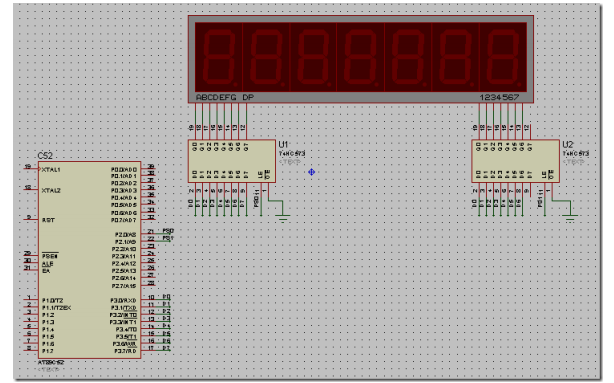Click the U1 74HC573 latch chip
The width and height of the screenshot is (614, 383).
point(231,161)
